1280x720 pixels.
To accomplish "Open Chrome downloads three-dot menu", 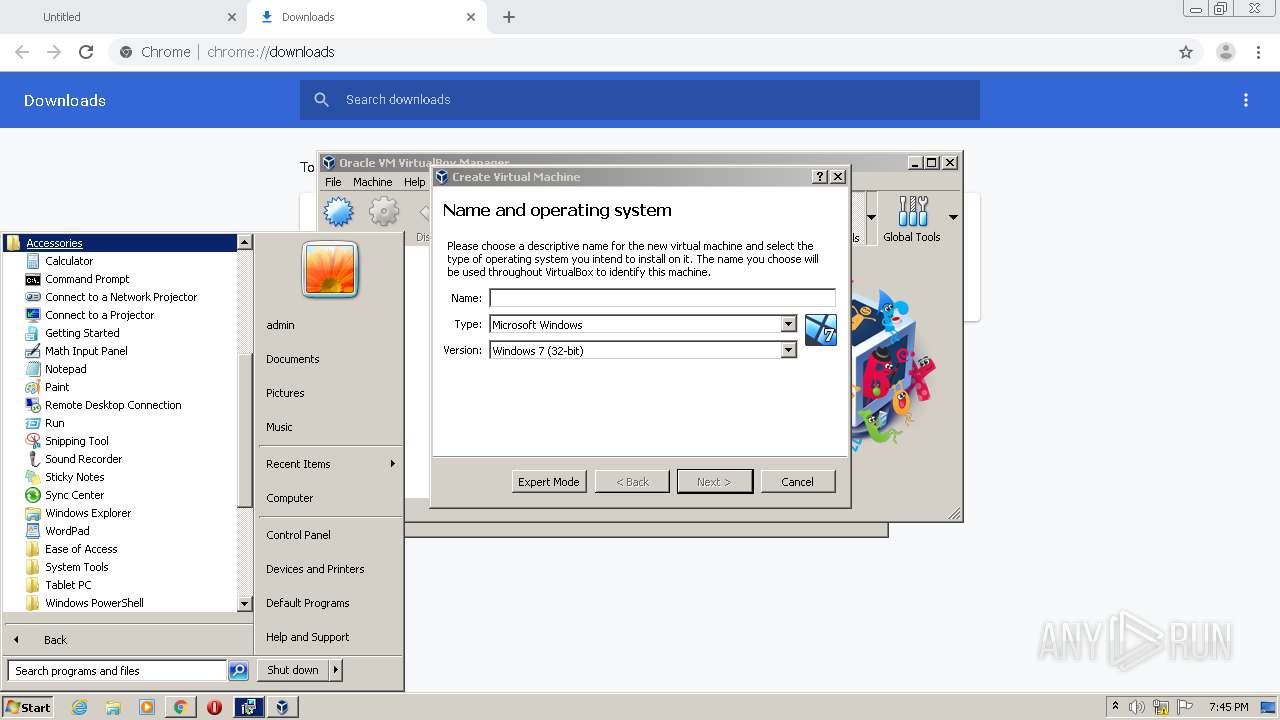I will [x=1246, y=100].
